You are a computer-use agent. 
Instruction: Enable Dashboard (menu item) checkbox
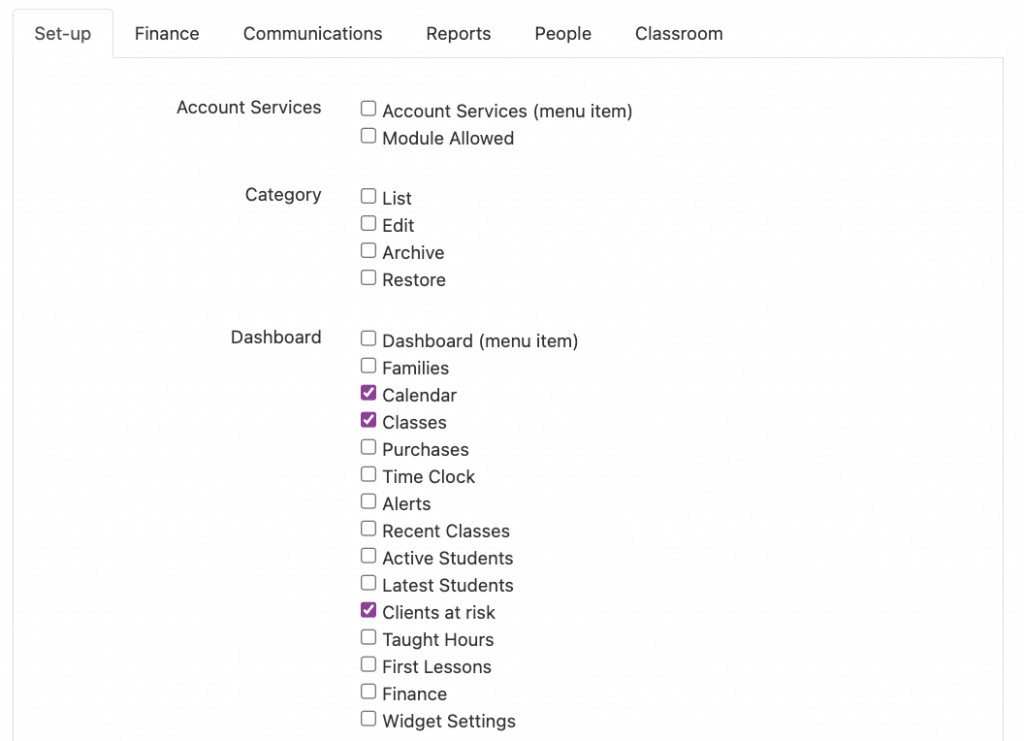pyautogui.click(x=368, y=338)
